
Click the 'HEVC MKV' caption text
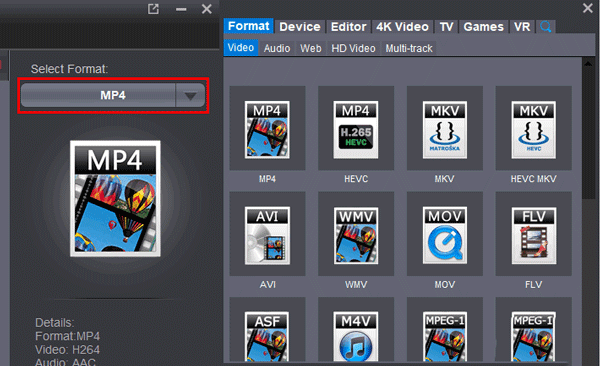533,179
